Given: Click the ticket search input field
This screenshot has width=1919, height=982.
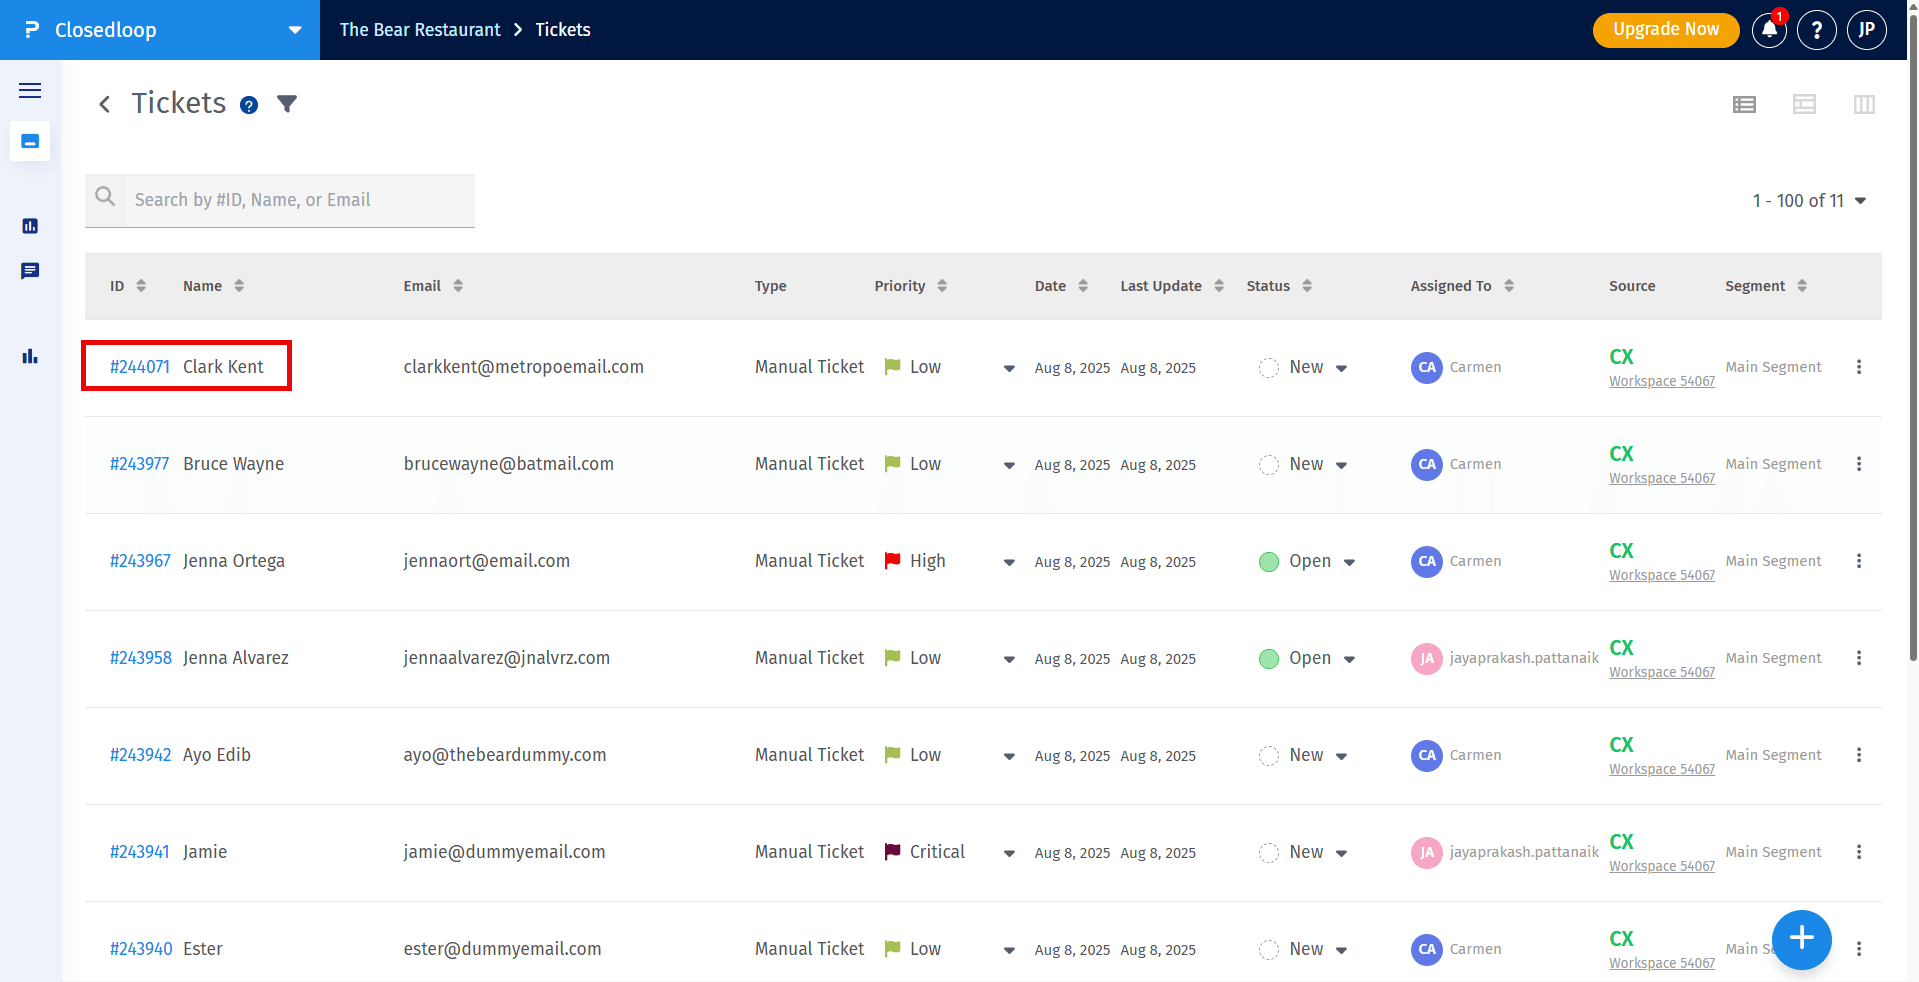Looking at the screenshot, I should coord(300,200).
